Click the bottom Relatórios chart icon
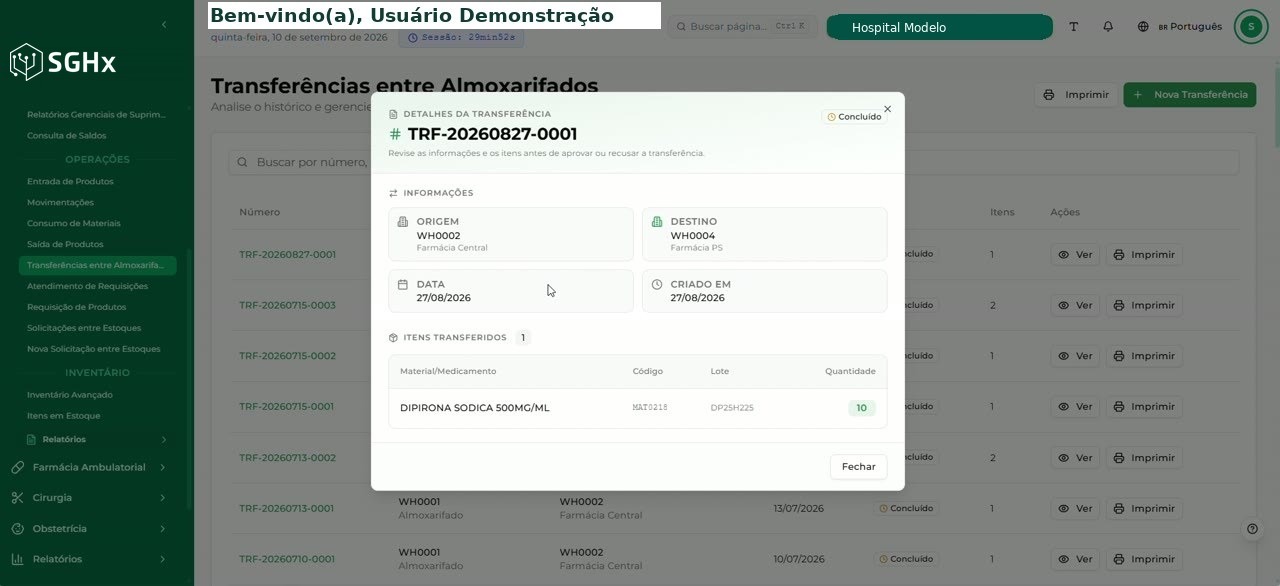This screenshot has width=1280, height=586. pos(17,560)
